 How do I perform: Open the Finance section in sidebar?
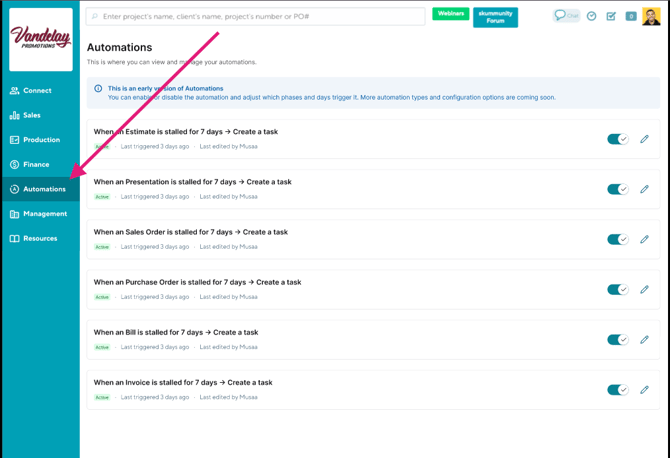(x=41, y=164)
